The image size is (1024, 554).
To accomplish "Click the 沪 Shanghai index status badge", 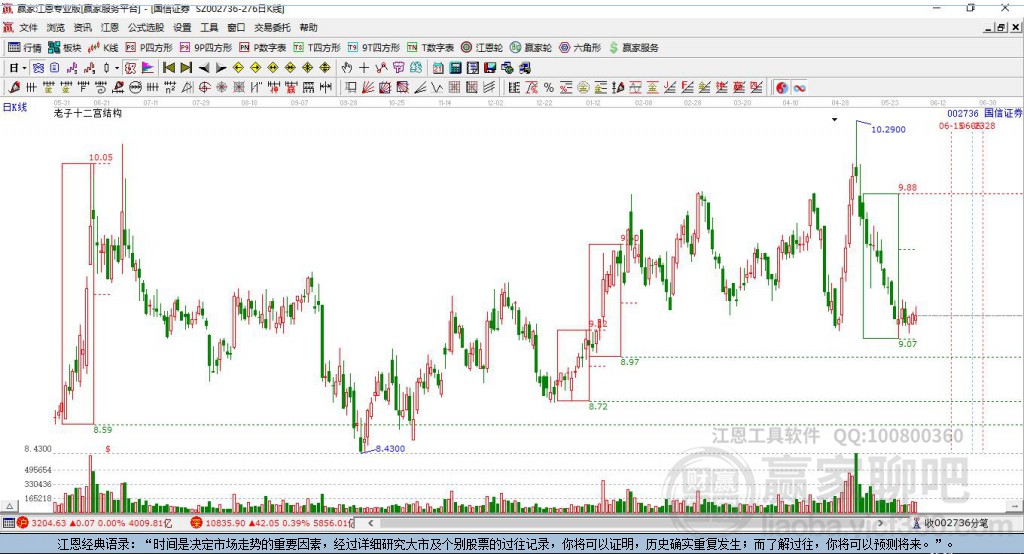I will coord(23,523).
